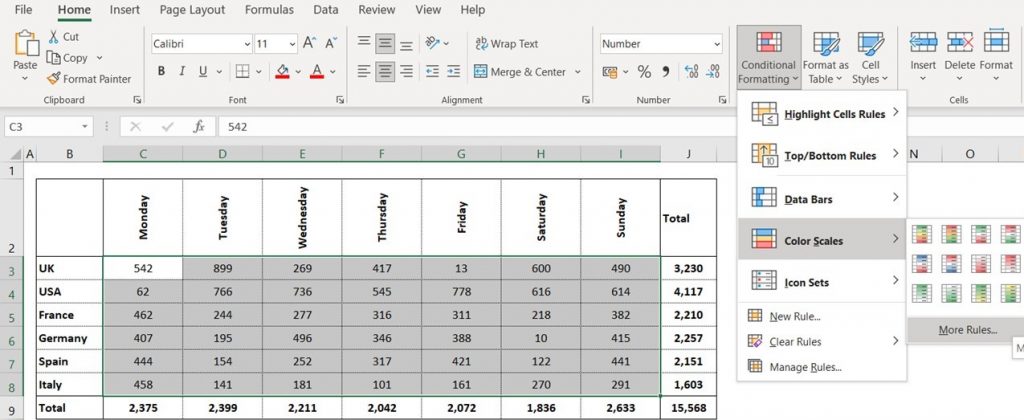Toggle Bold formatting
Image resolution: width=1024 pixels, height=420 pixels.
(161, 72)
